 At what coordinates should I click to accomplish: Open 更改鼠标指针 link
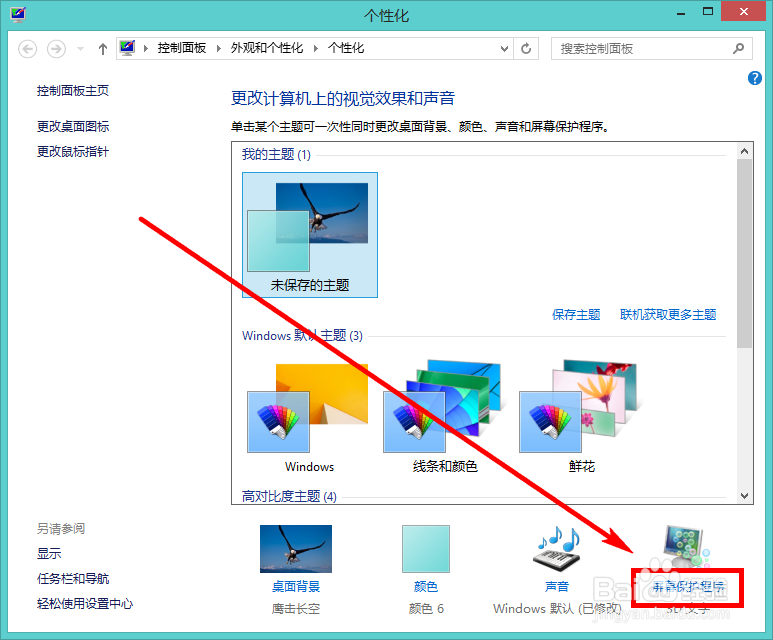(73, 152)
